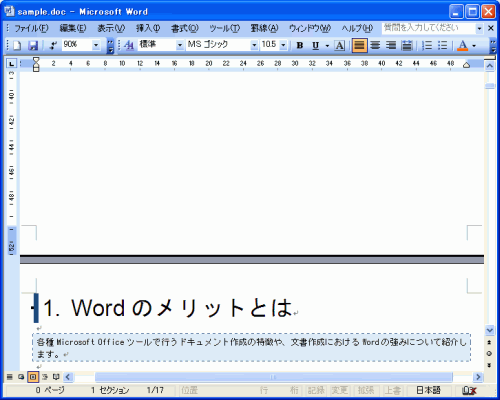Save the document with floppy disk icon
This screenshot has height=400, width=500.
pos(33,45)
